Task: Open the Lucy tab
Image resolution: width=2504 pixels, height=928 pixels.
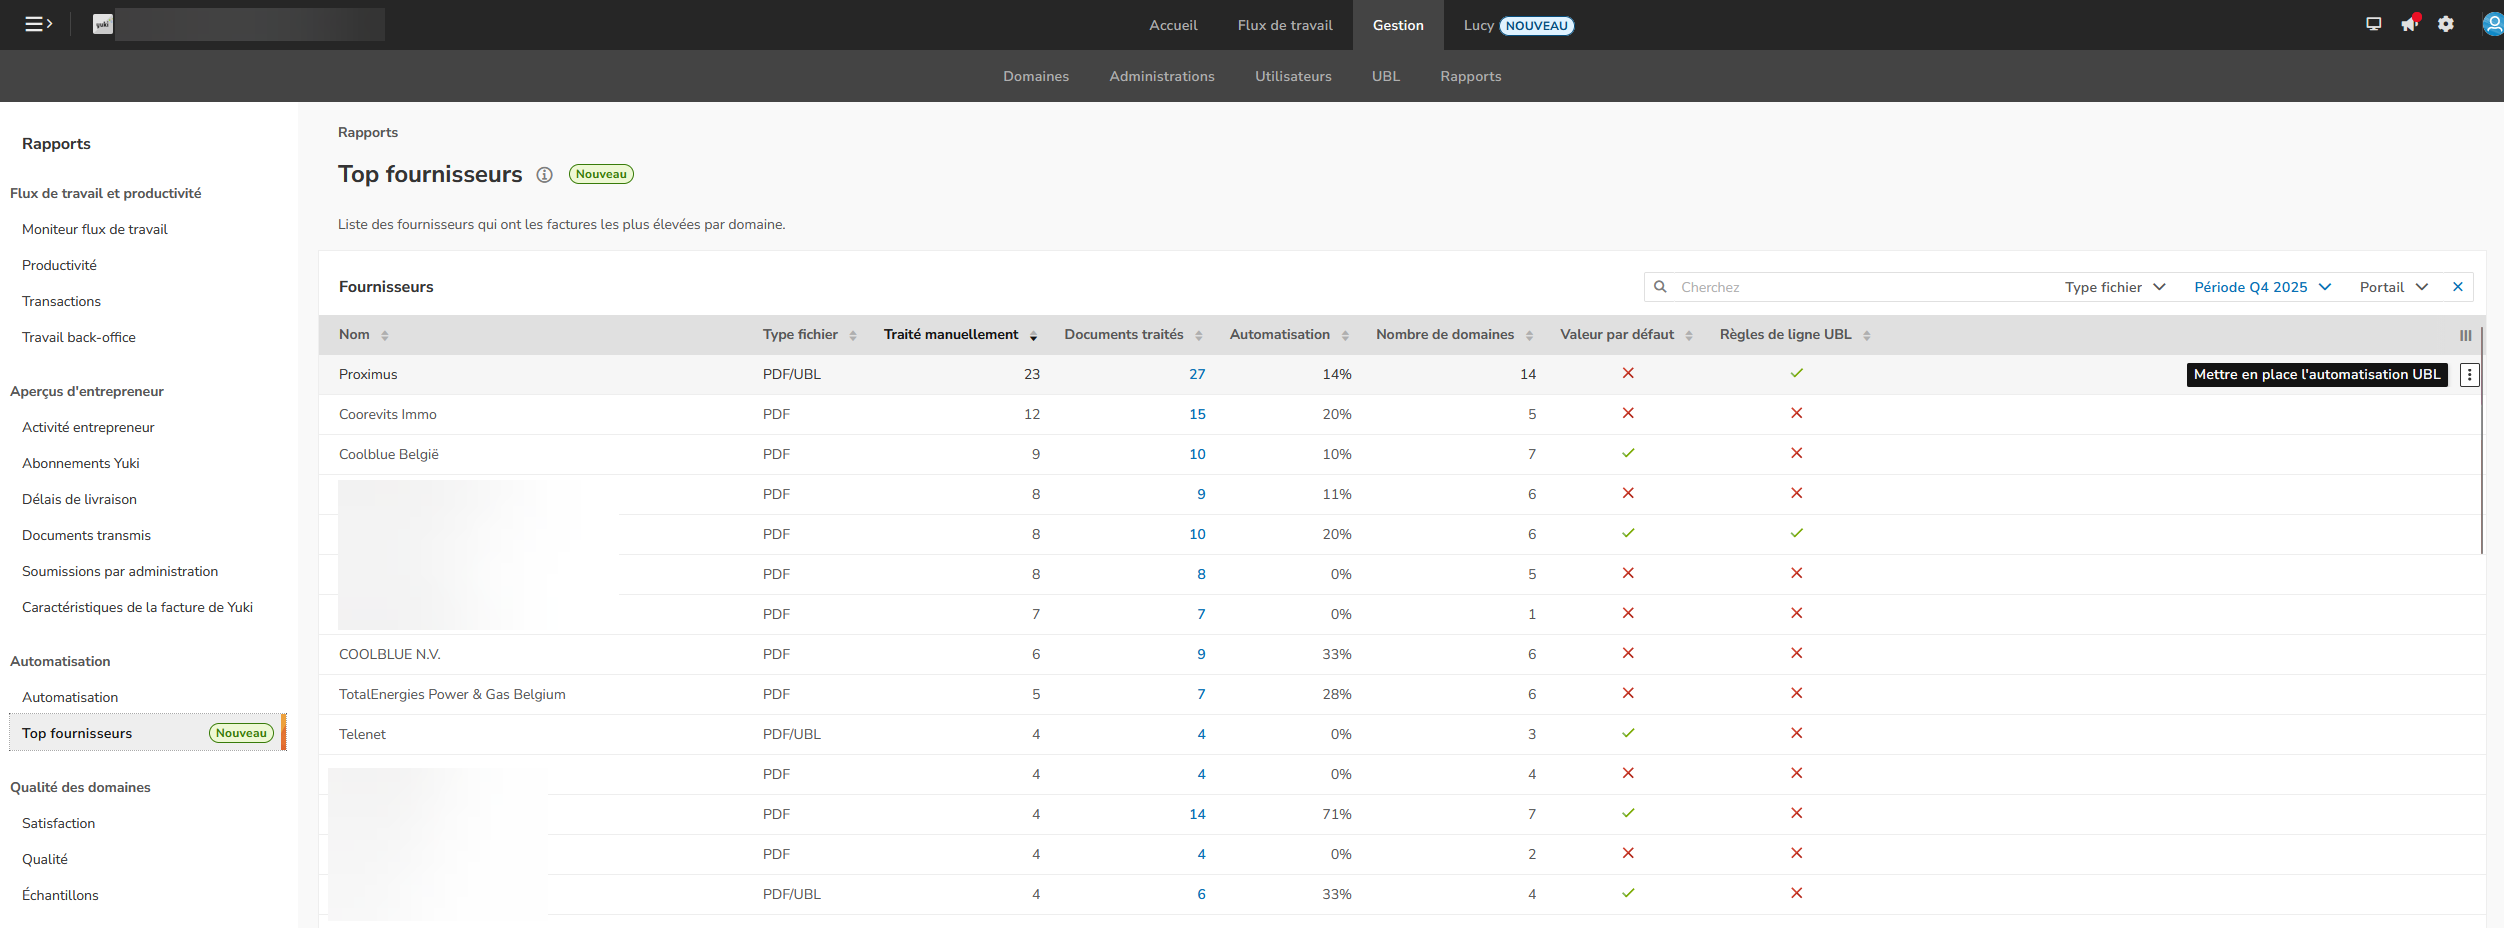Action: click(x=1518, y=25)
